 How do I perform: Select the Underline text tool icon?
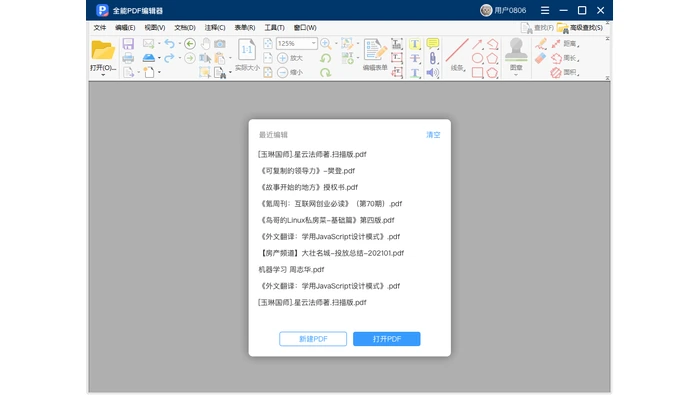pos(415,73)
